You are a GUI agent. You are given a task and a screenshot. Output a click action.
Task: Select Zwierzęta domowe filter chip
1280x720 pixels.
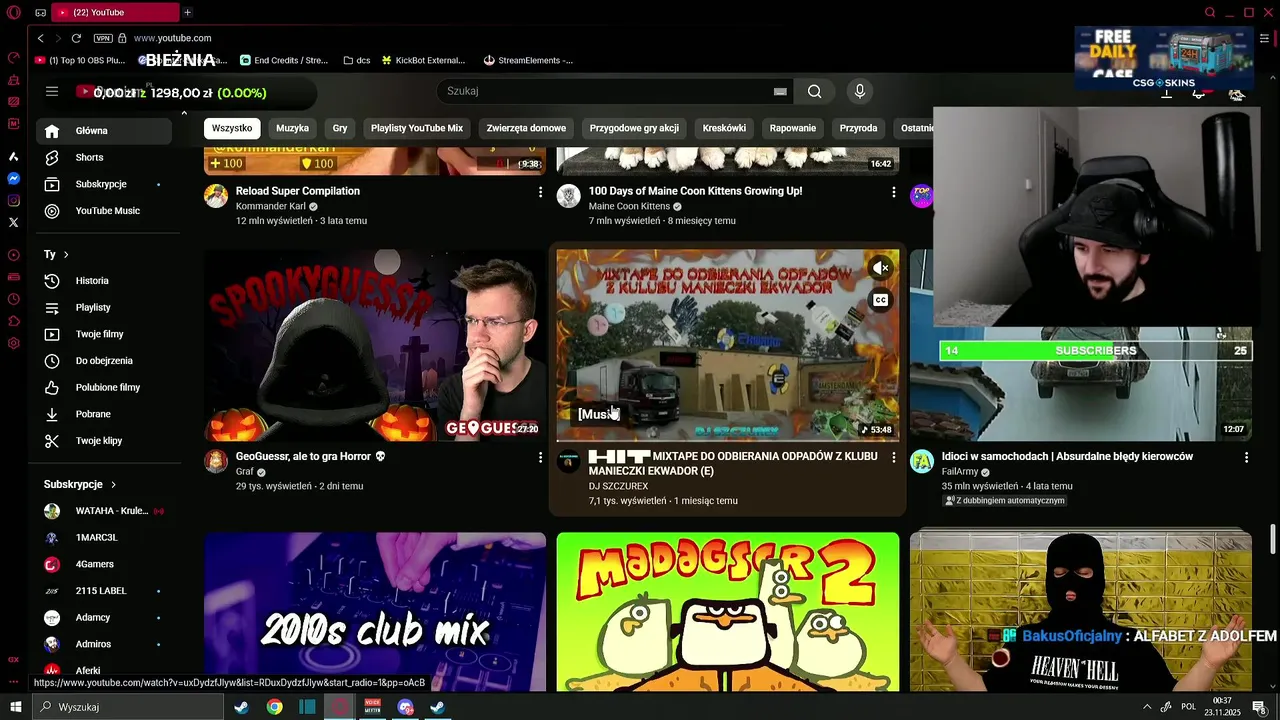(x=526, y=128)
